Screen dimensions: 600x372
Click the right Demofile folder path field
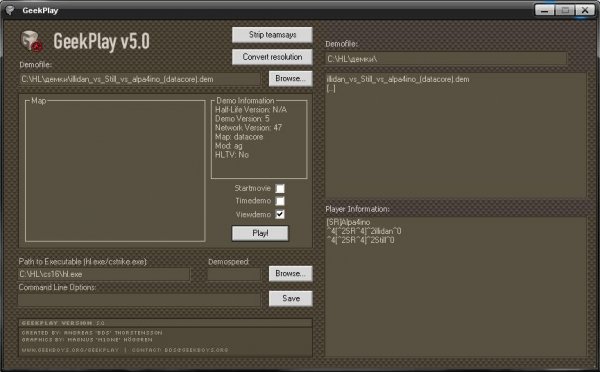pos(446,59)
